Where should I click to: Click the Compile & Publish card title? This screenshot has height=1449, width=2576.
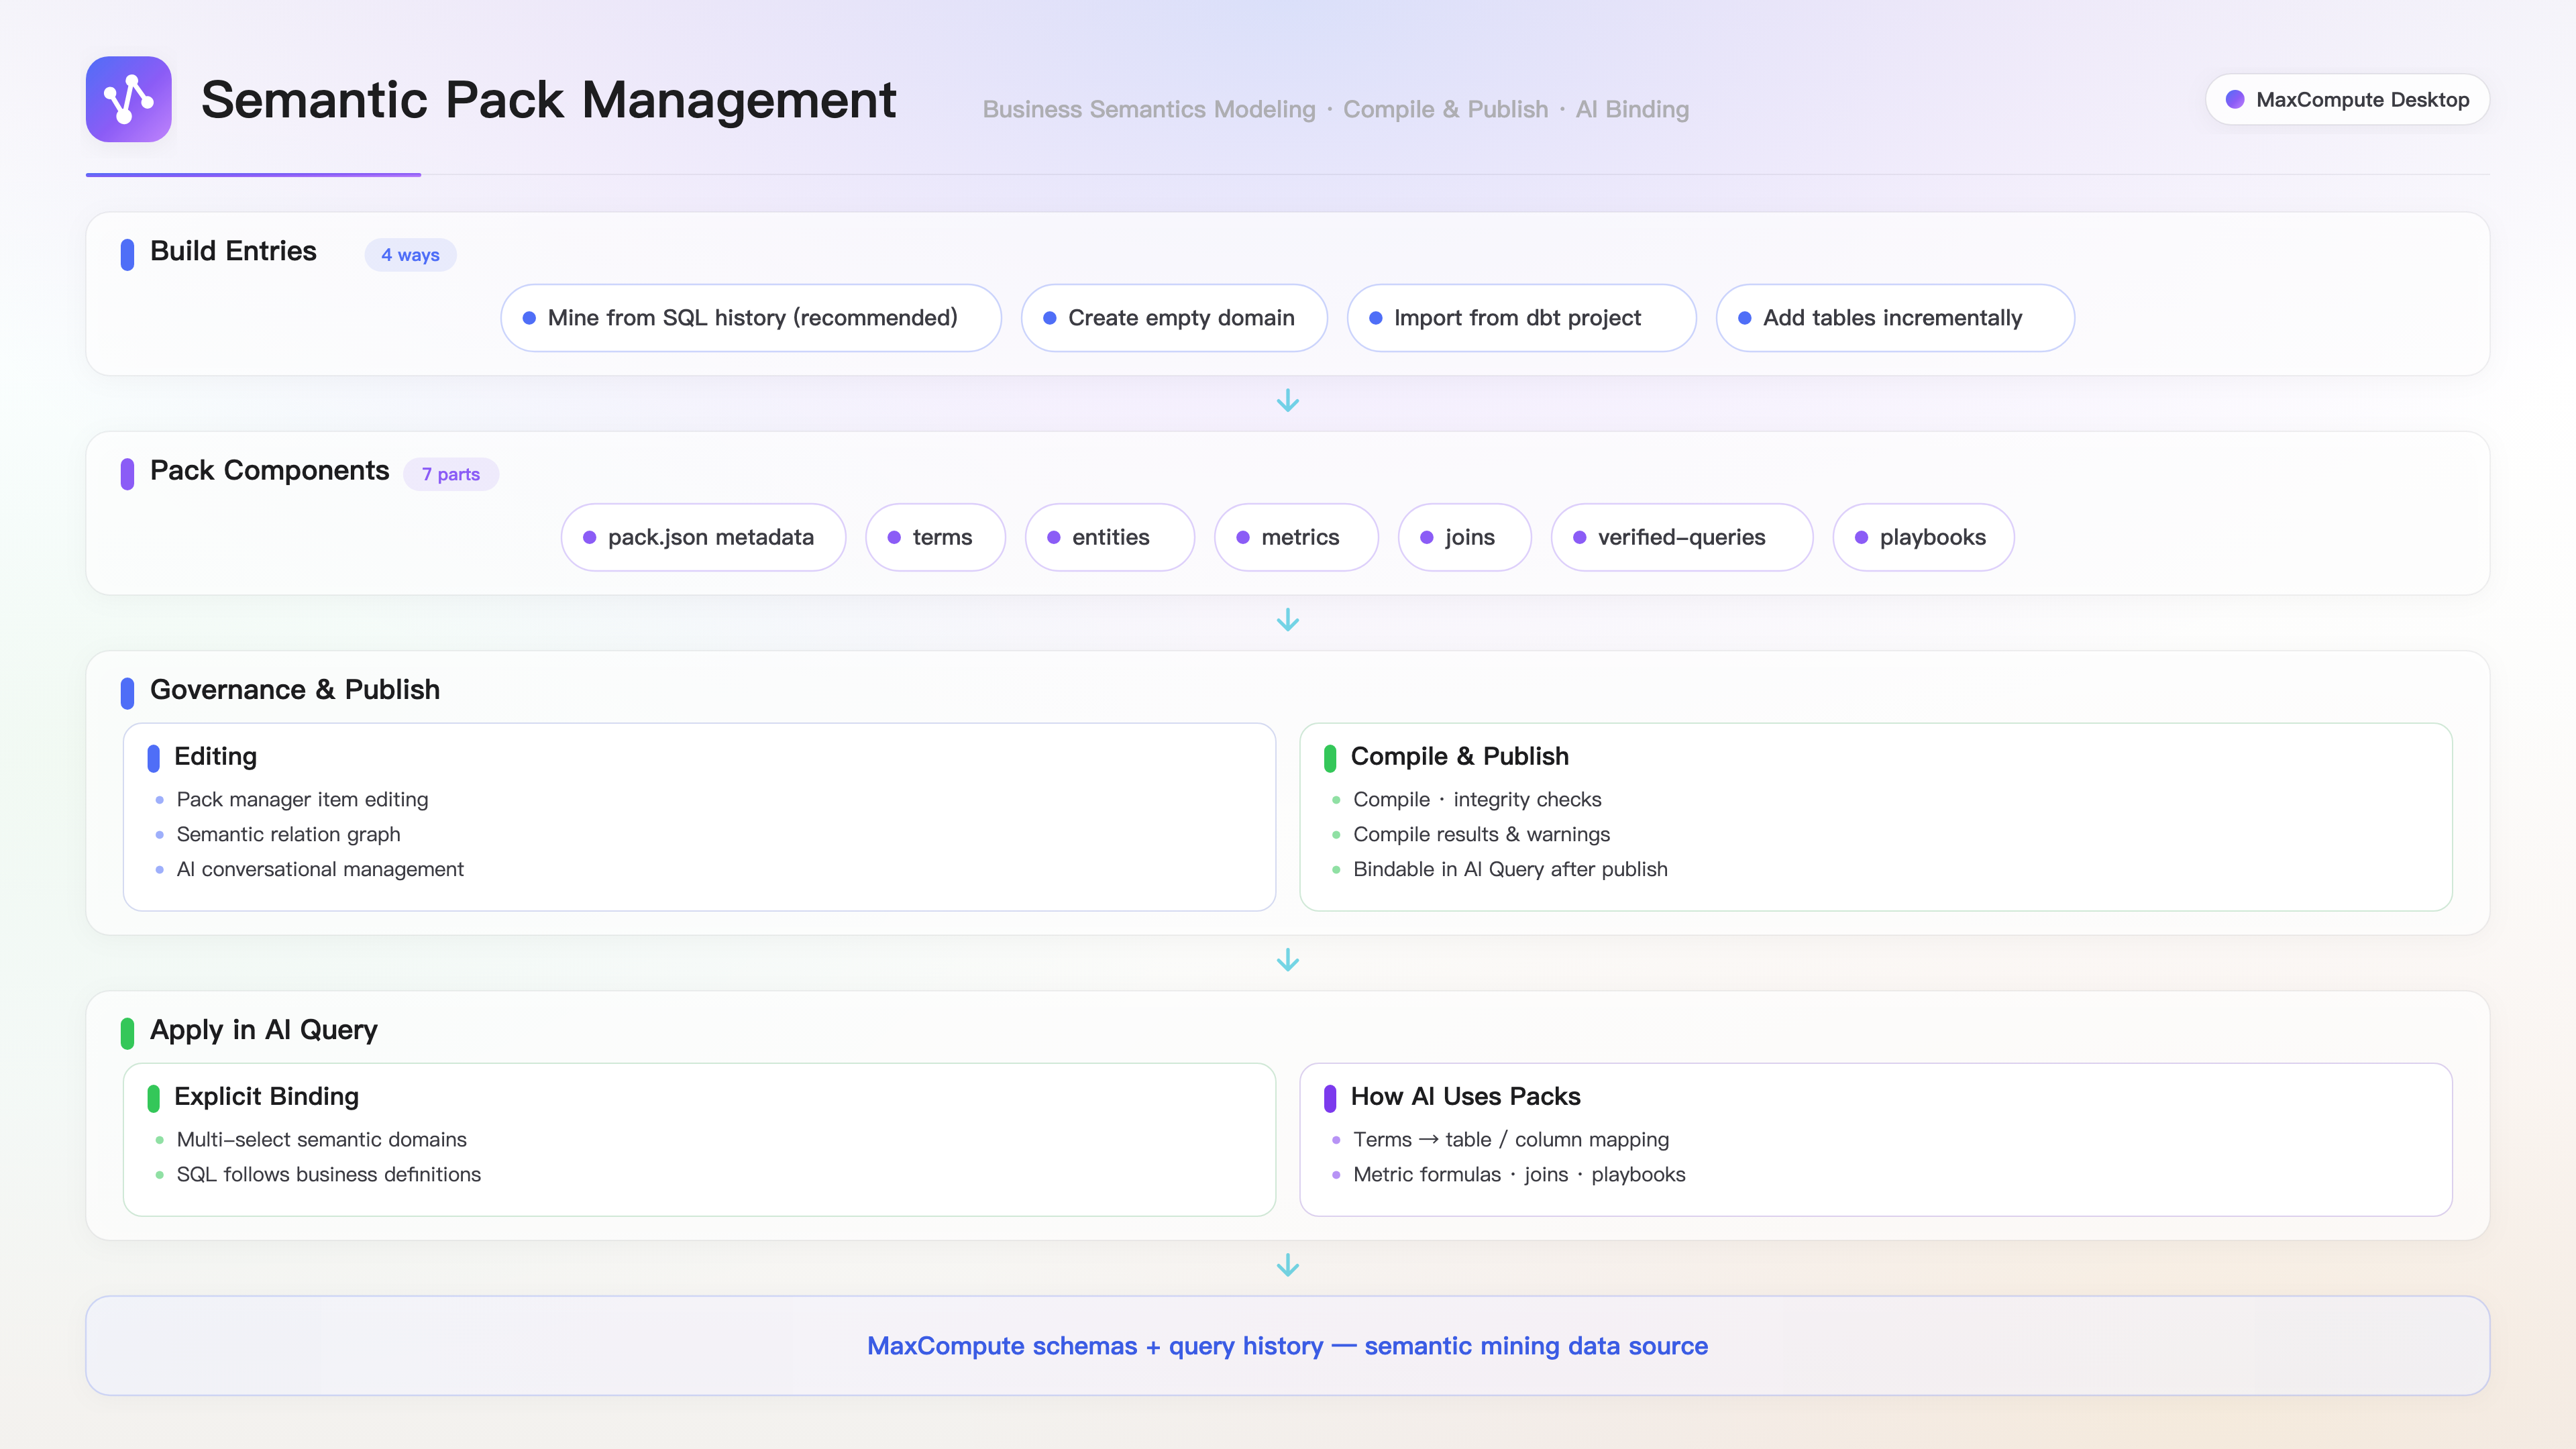(1459, 756)
